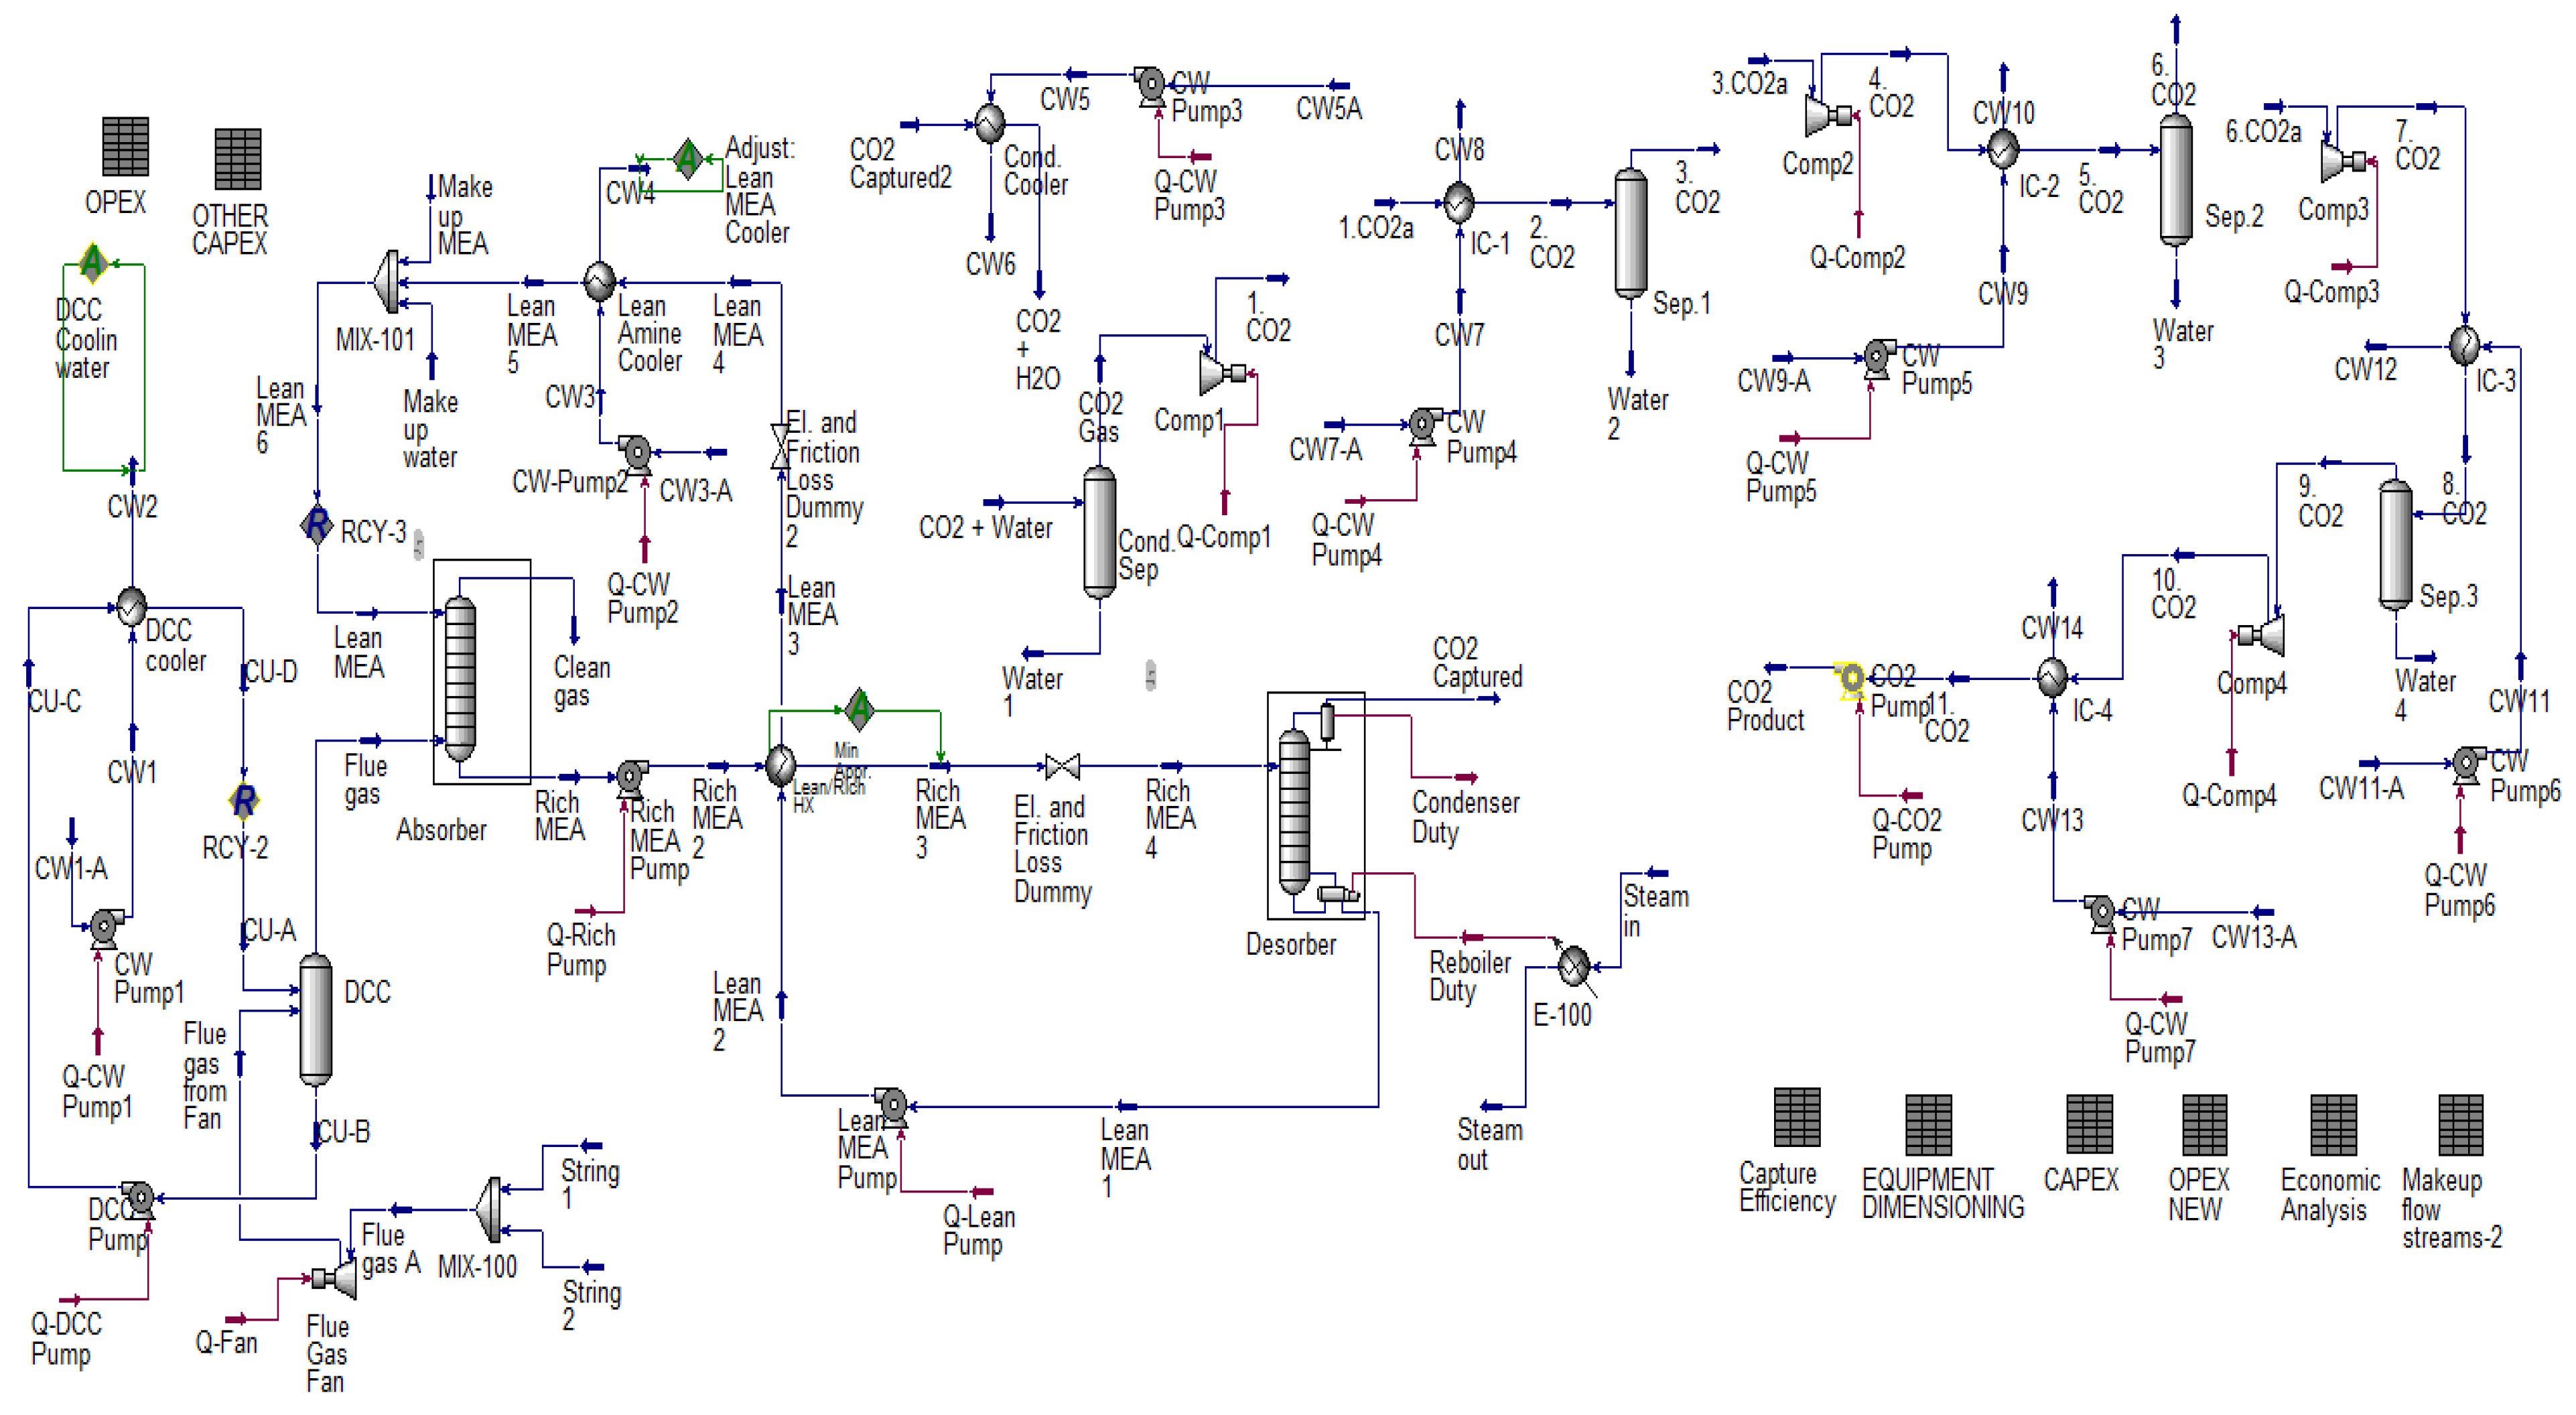
Task: Select the Sep.2 separator vessel
Action: (2176, 180)
